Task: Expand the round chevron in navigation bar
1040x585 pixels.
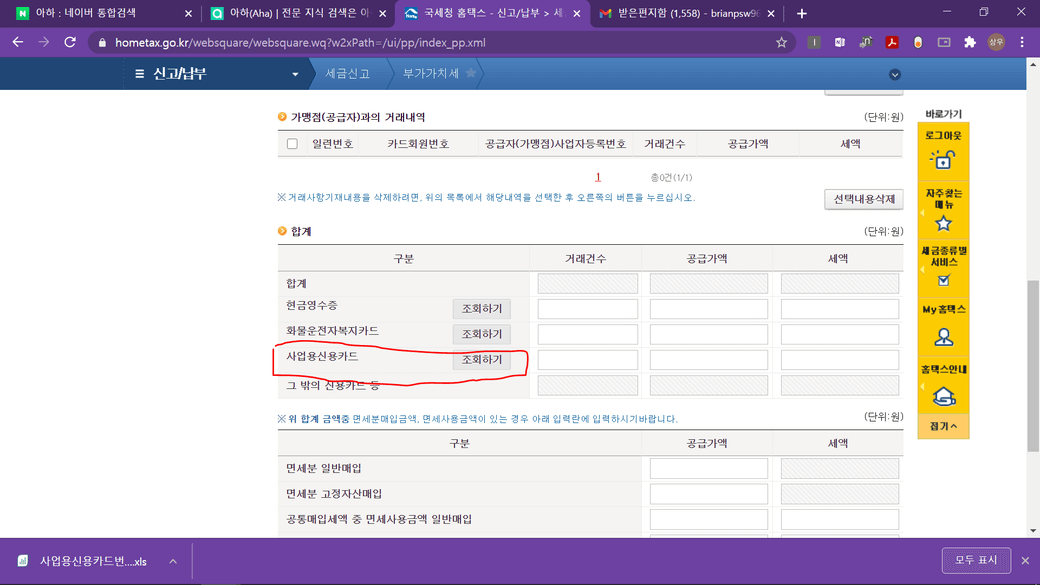Action: point(895,75)
